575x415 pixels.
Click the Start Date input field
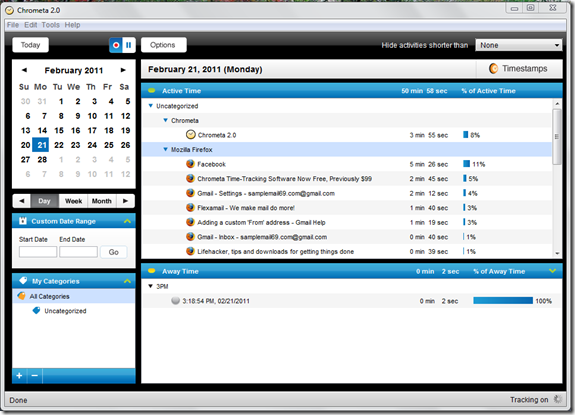click(38, 252)
